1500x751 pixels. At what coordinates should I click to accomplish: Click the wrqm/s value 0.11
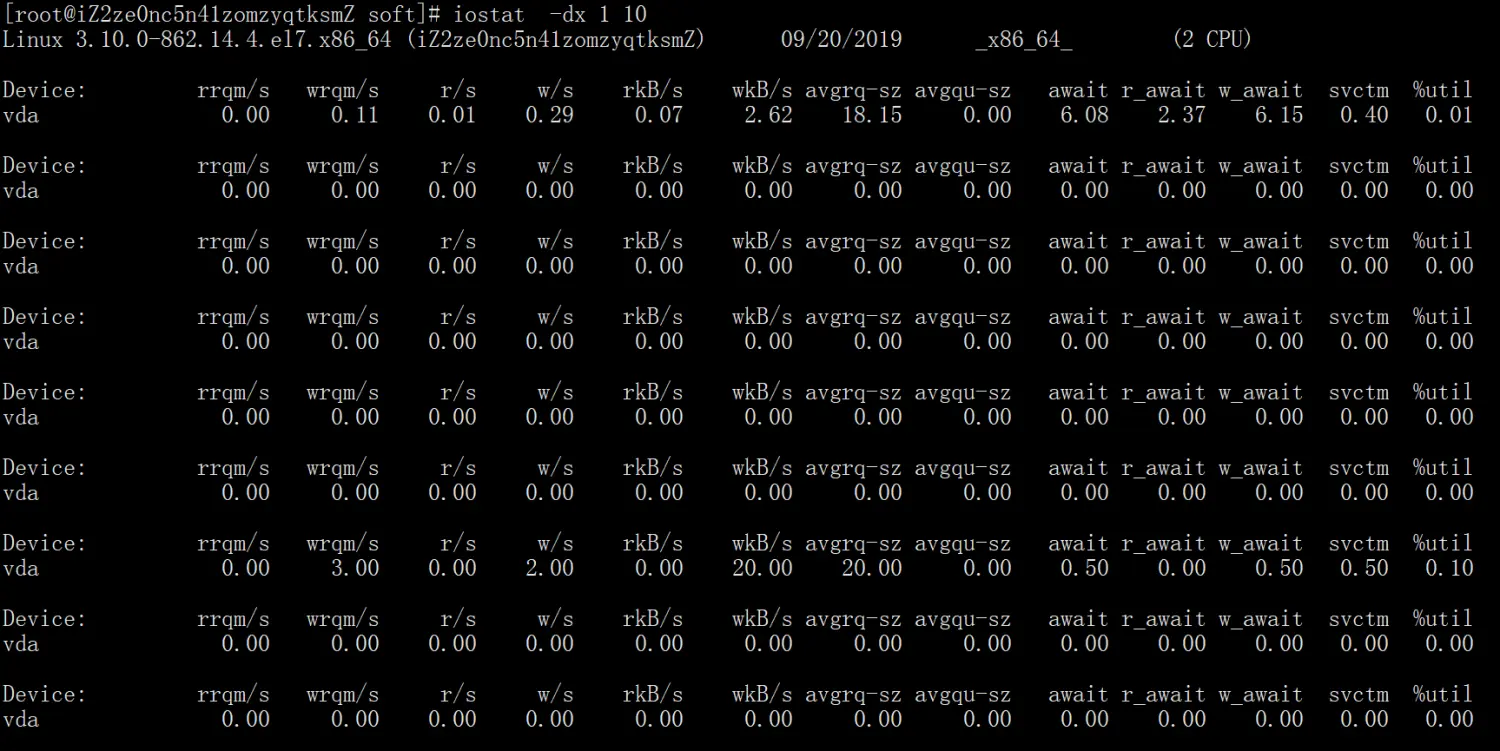tap(354, 115)
